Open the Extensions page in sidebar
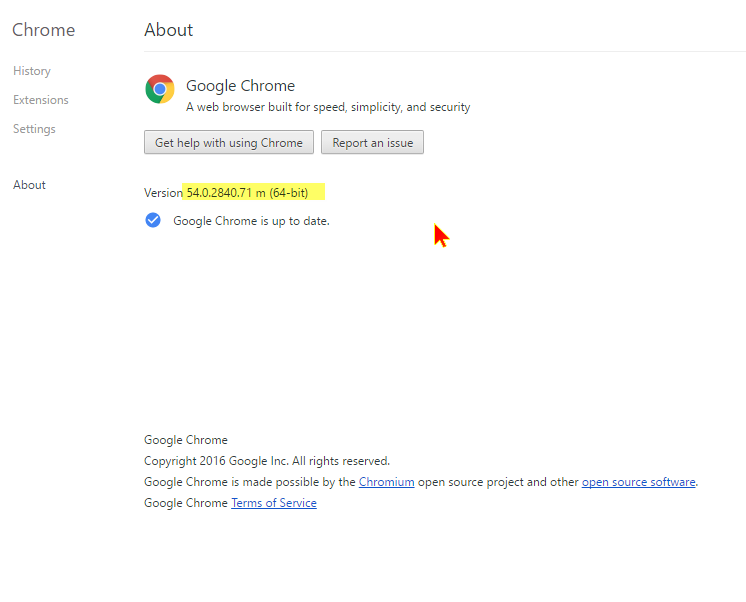This screenshot has height=602, width=746. [x=41, y=100]
